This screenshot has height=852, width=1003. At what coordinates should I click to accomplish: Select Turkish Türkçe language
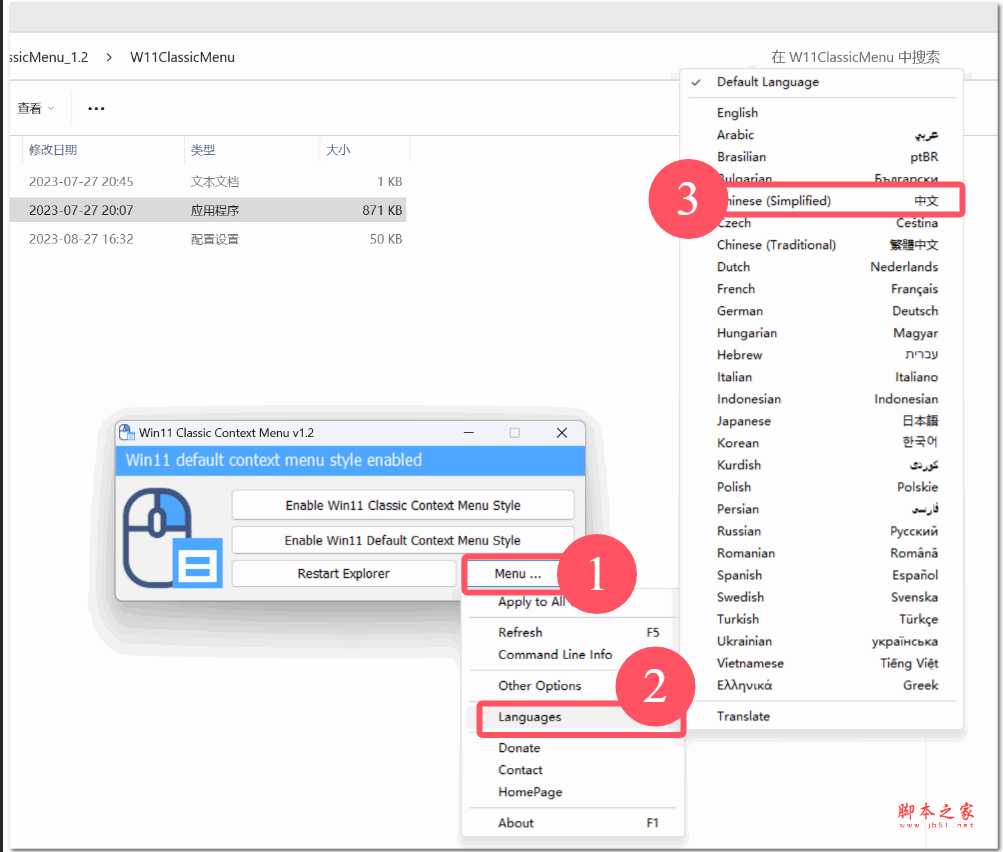click(821, 619)
